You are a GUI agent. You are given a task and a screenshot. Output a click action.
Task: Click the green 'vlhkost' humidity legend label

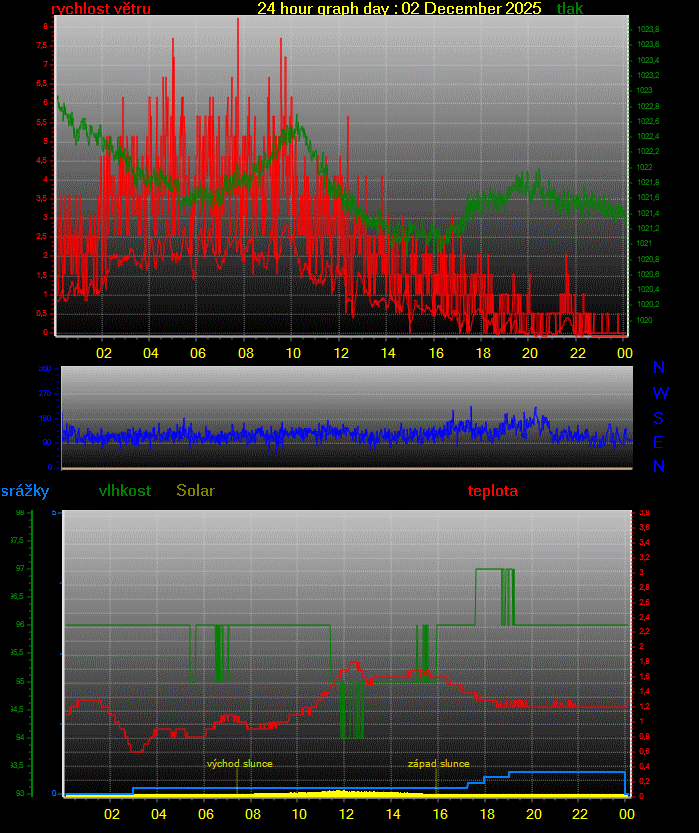(125, 491)
